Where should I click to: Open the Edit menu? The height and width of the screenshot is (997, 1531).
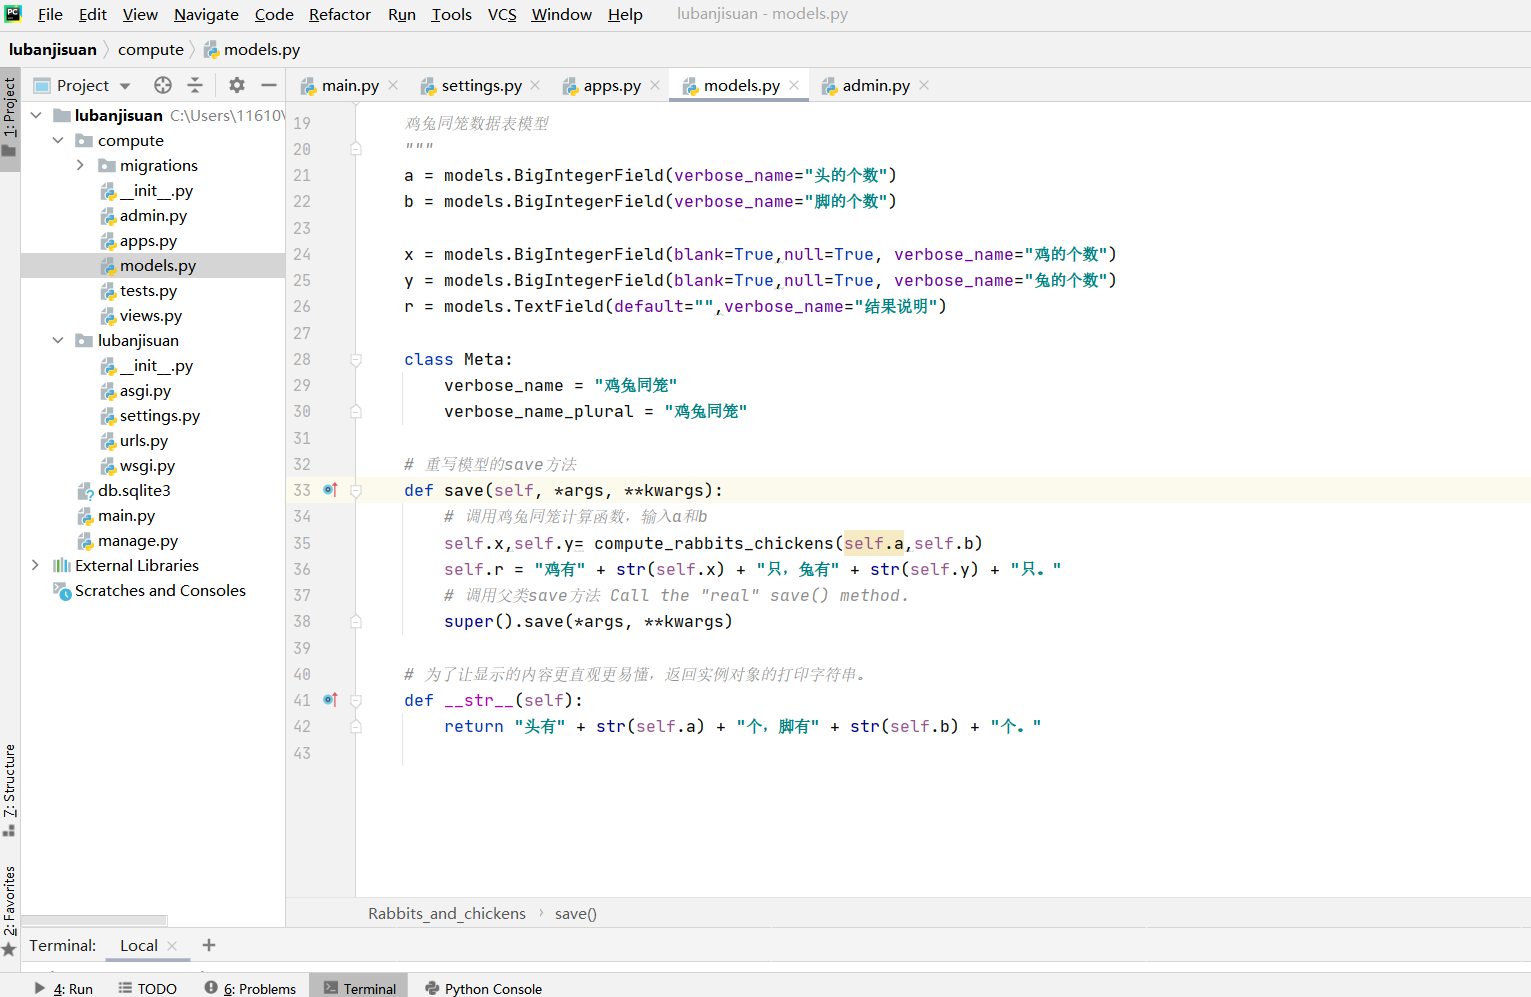[x=93, y=14]
